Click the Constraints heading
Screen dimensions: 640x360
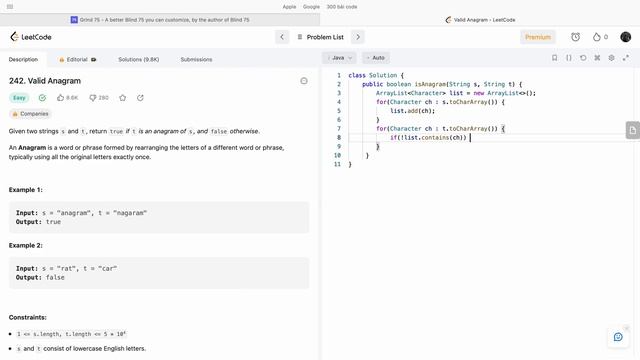click(28, 317)
